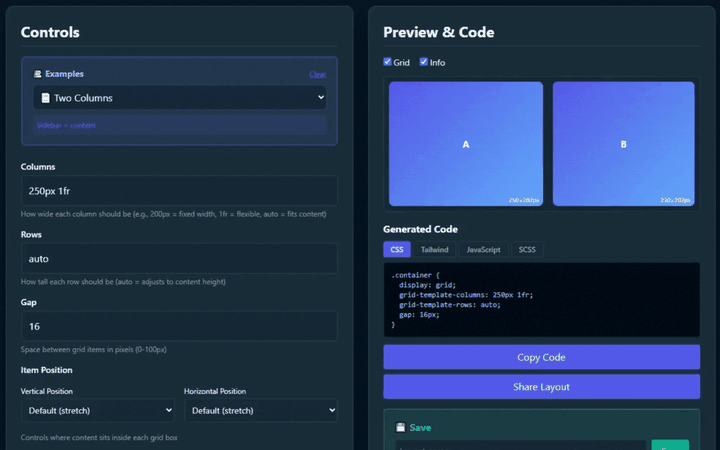Click the 'Sidebar + content' description text

[x=66, y=125]
